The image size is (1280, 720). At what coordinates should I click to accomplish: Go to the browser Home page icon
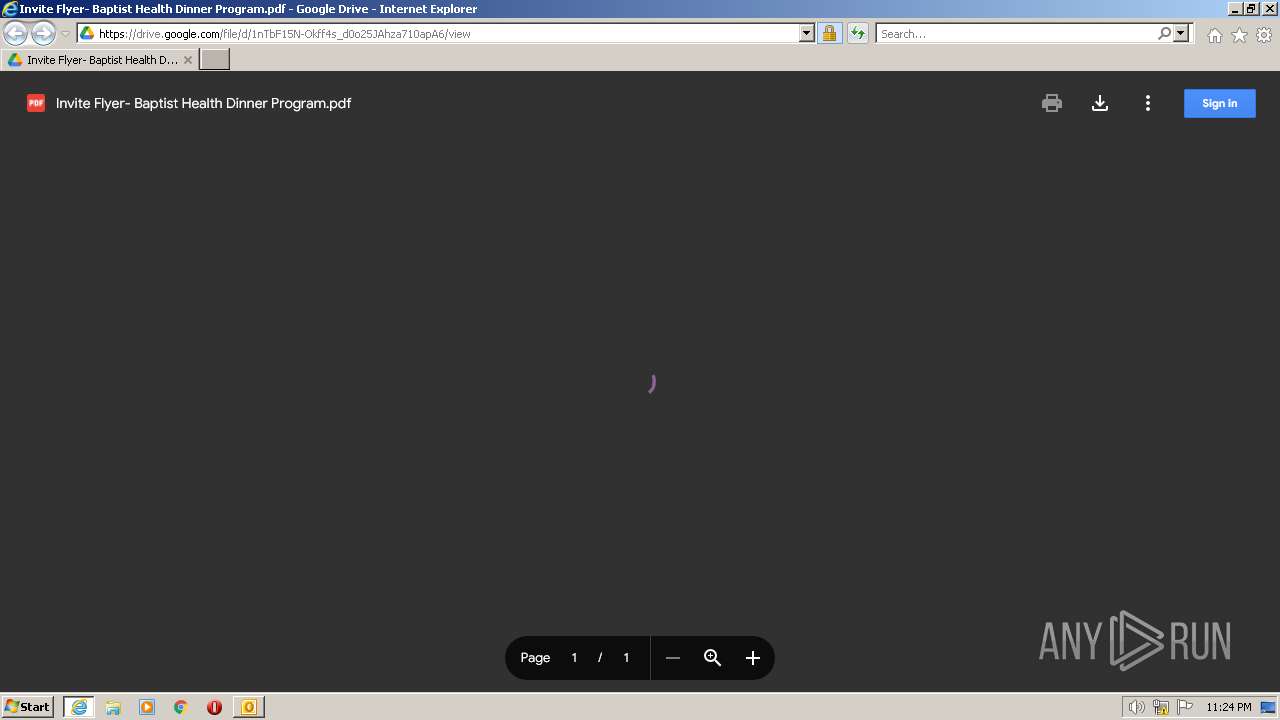click(x=1214, y=35)
